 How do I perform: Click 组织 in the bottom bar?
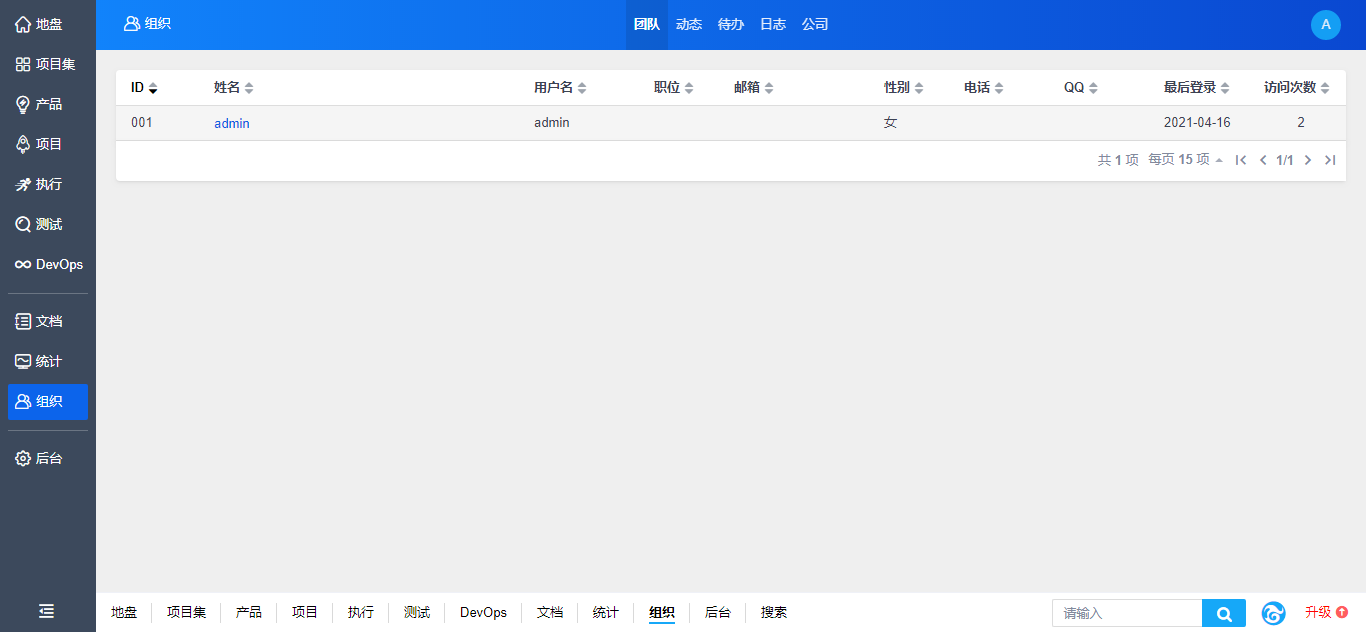point(662,612)
